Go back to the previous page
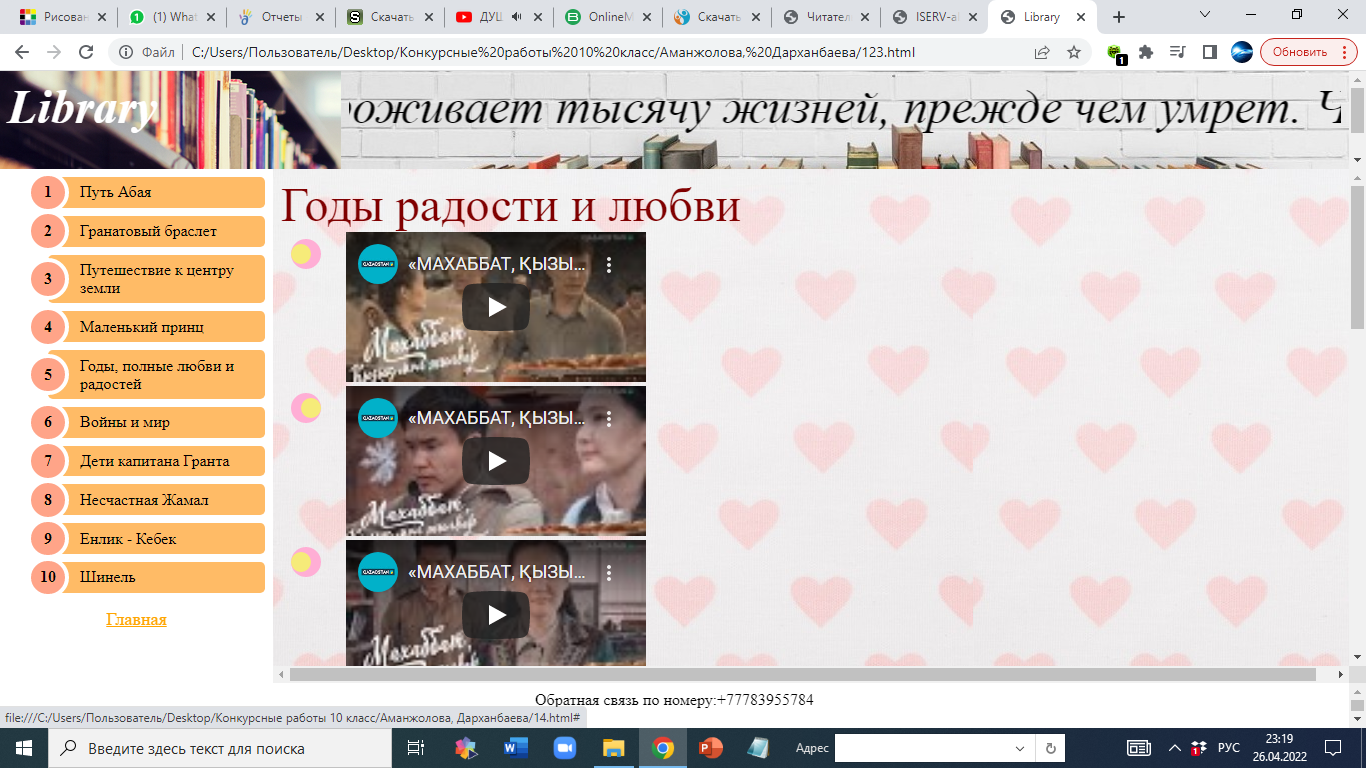 coord(22,52)
